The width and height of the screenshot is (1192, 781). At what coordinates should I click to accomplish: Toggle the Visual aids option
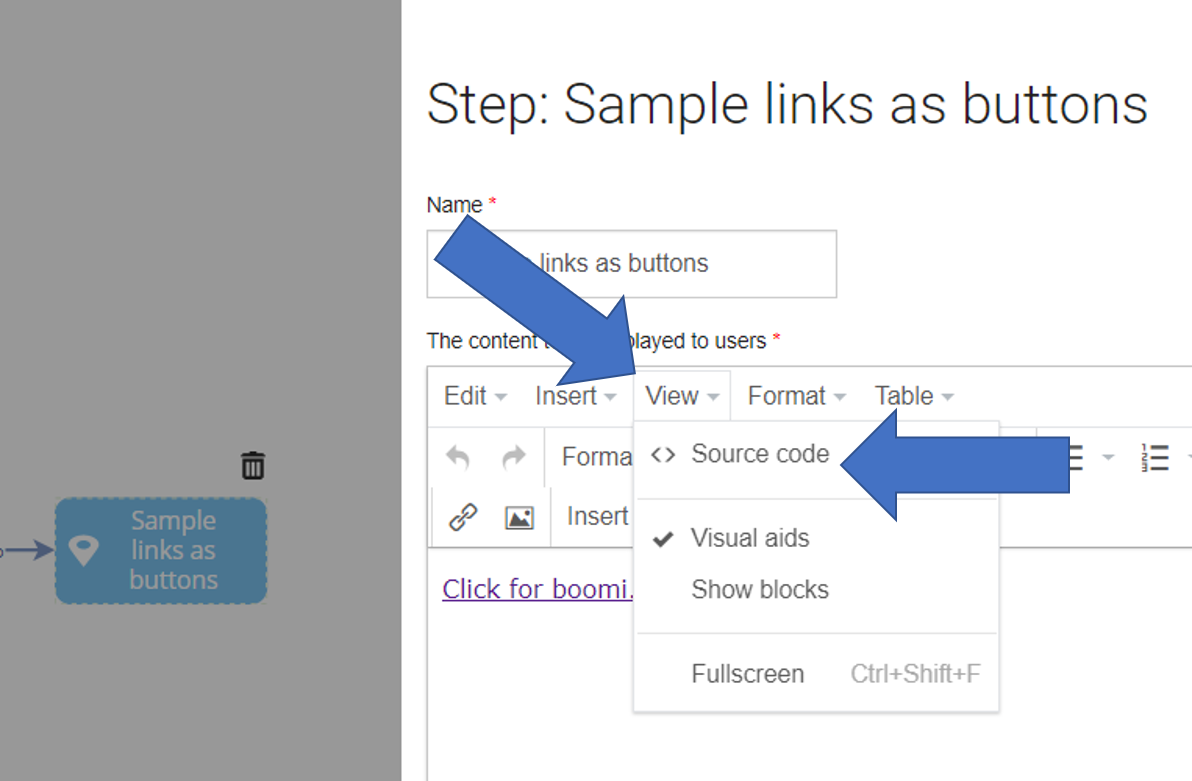point(749,538)
